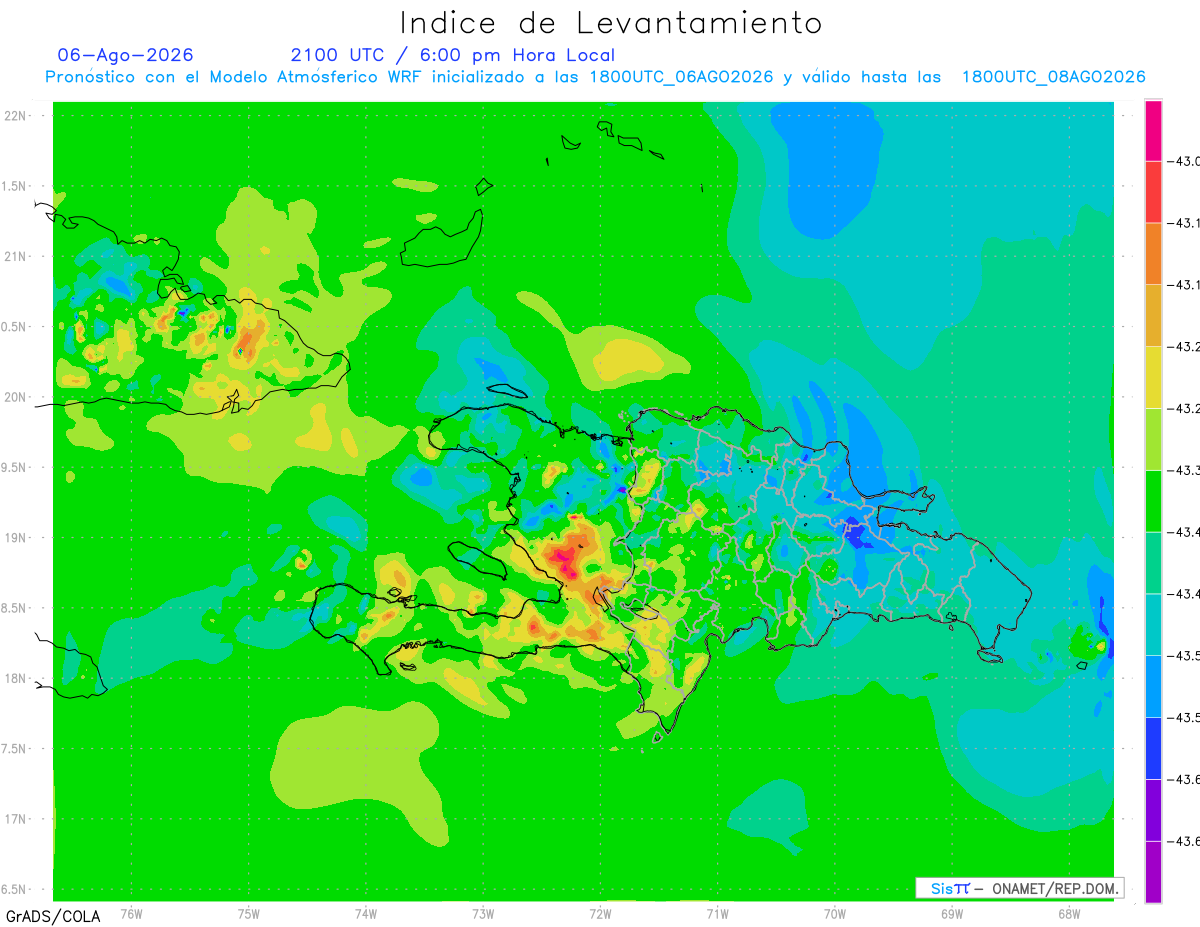Select the yellow-green lime legend swatch
This screenshot has height=927, width=1200.
[x=1153, y=439]
